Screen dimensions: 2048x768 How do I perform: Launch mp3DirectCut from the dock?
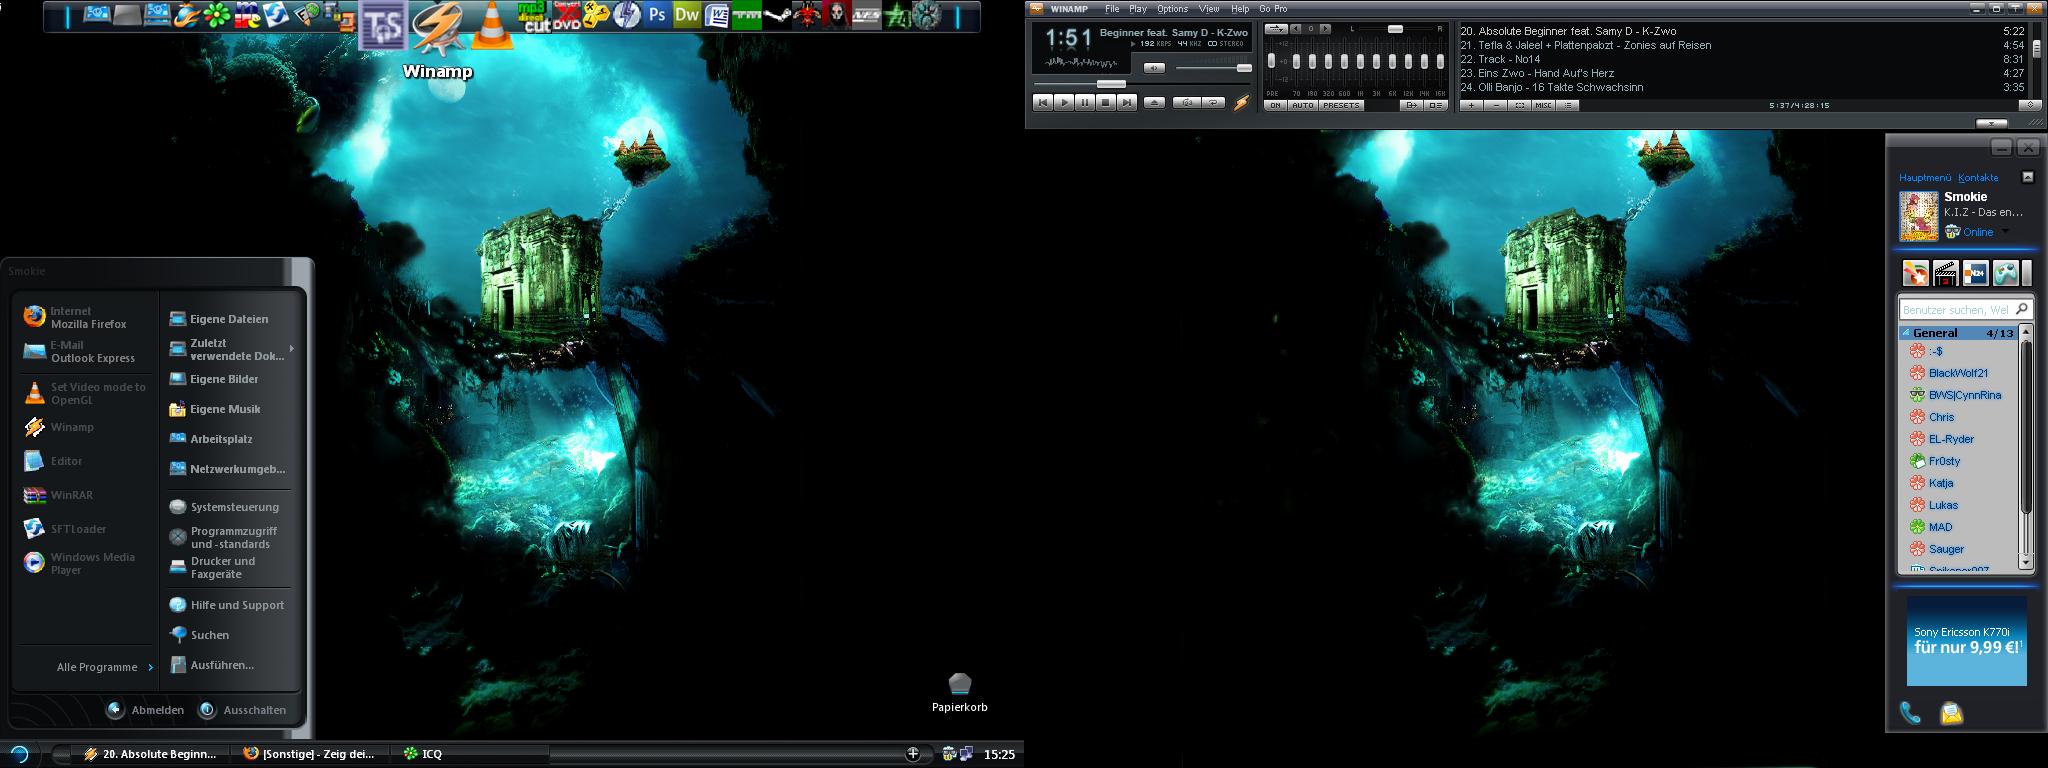coord(534,16)
